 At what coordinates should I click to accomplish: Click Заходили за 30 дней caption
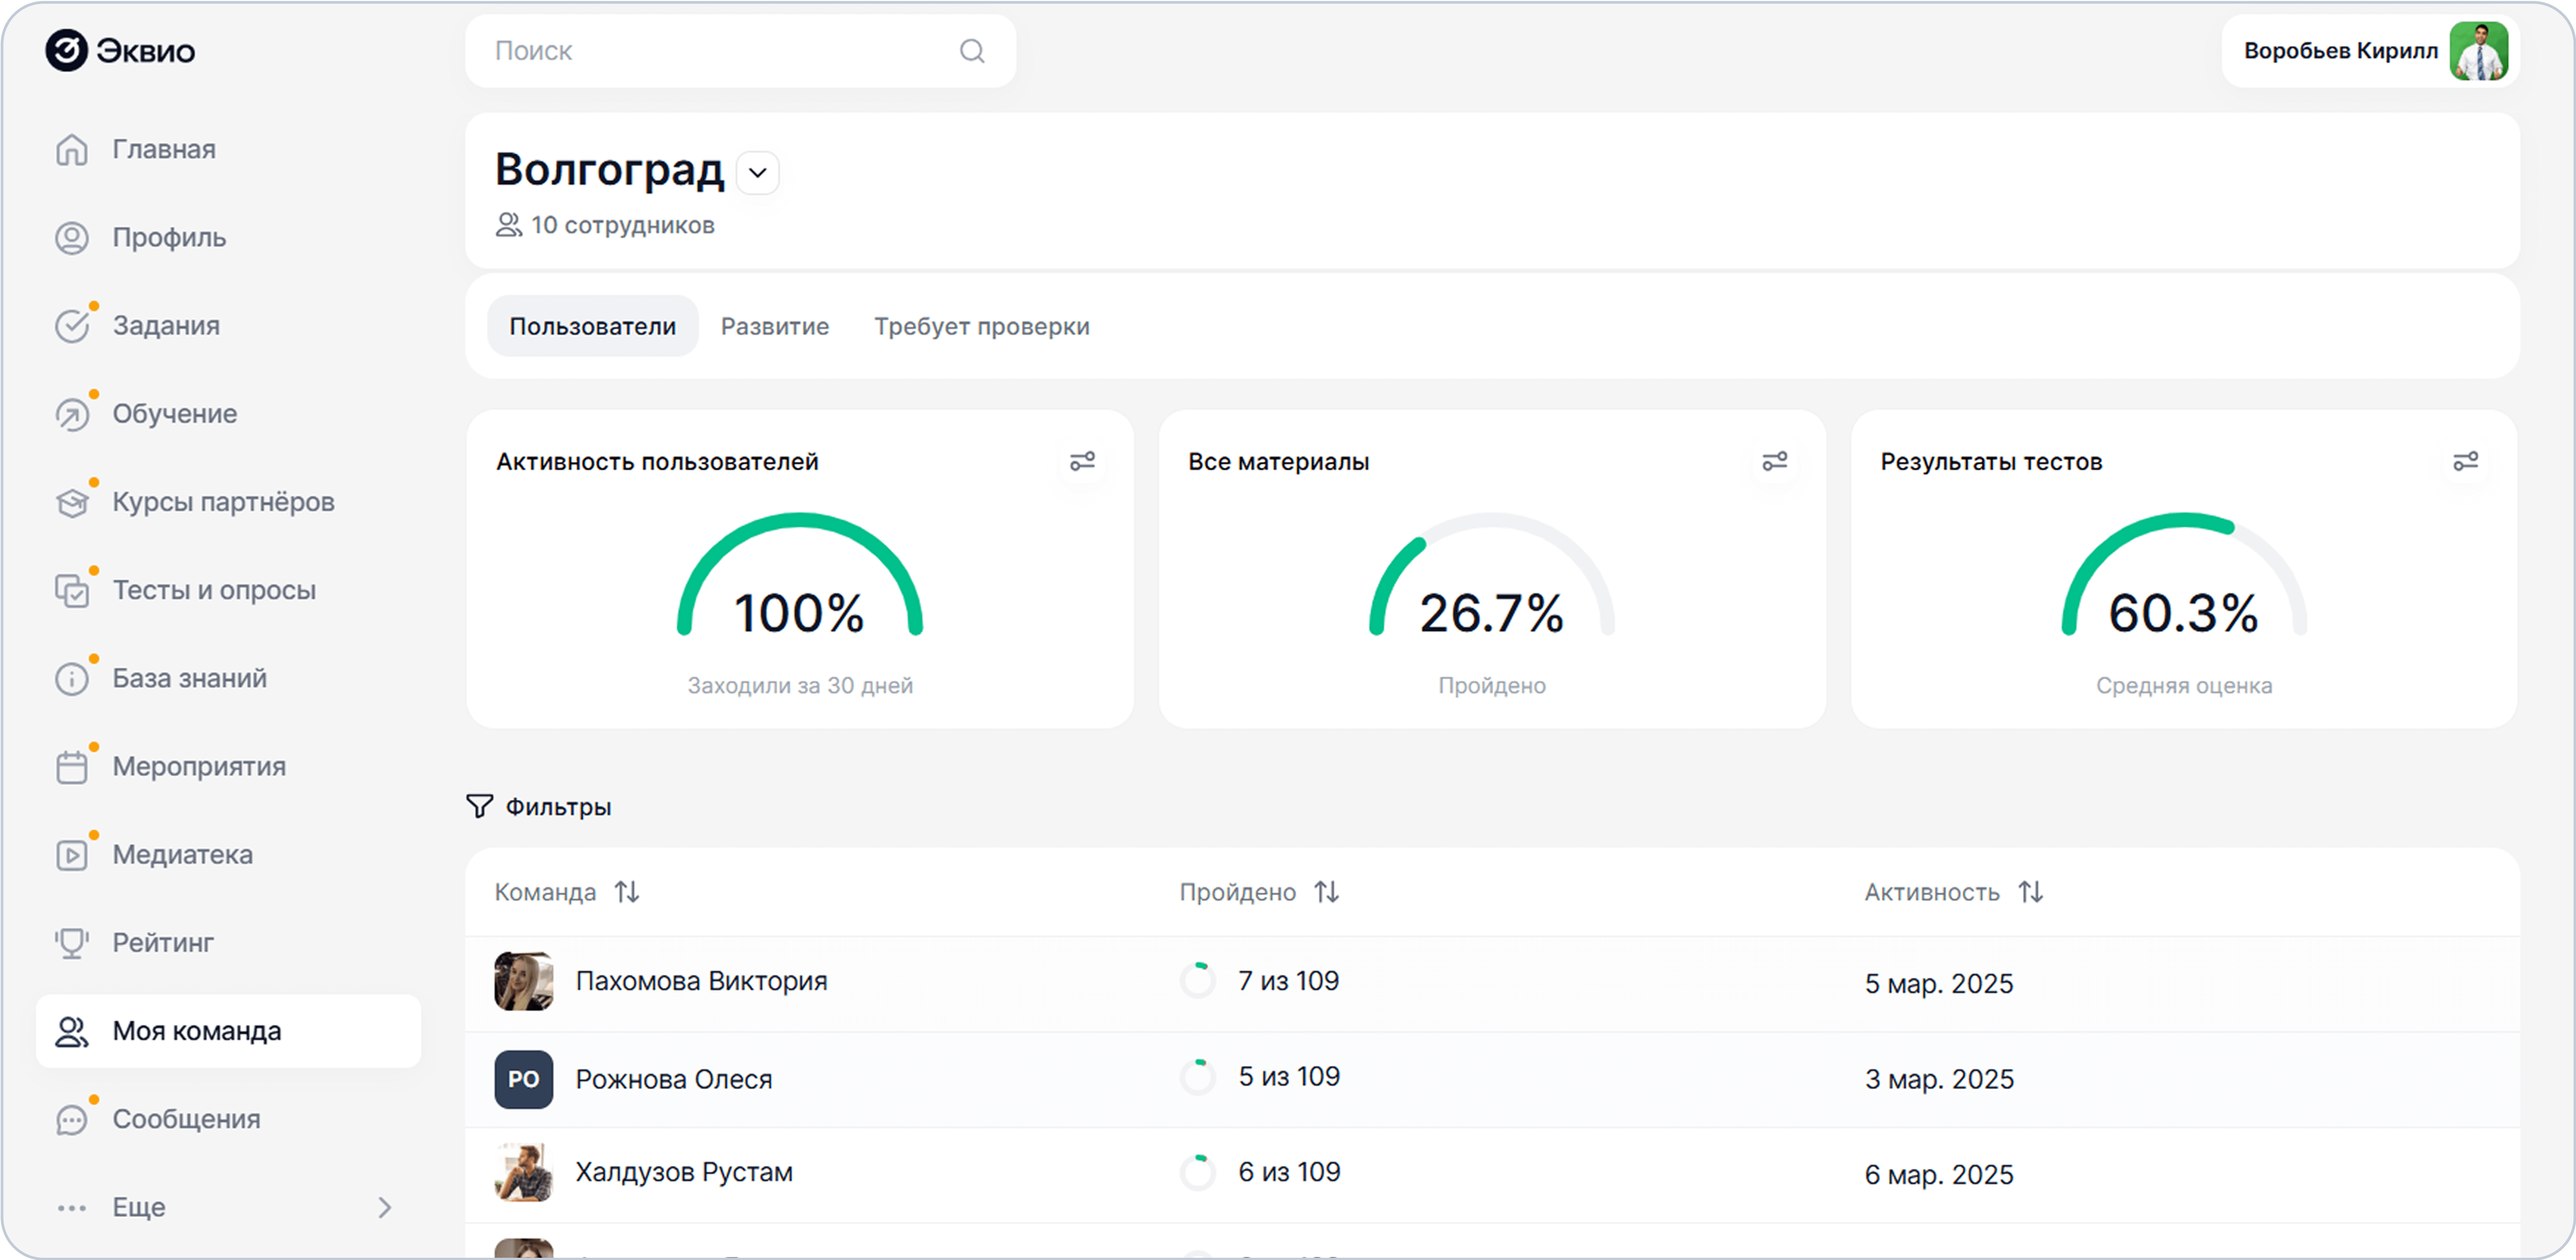pos(800,686)
